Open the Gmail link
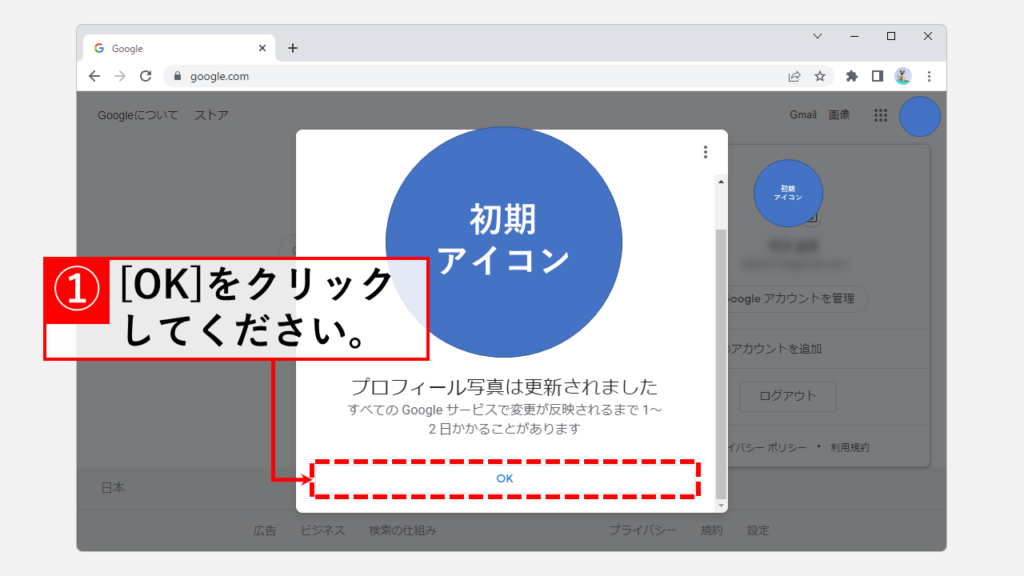Image resolution: width=1024 pixels, height=576 pixels. (x=803, y=115)
